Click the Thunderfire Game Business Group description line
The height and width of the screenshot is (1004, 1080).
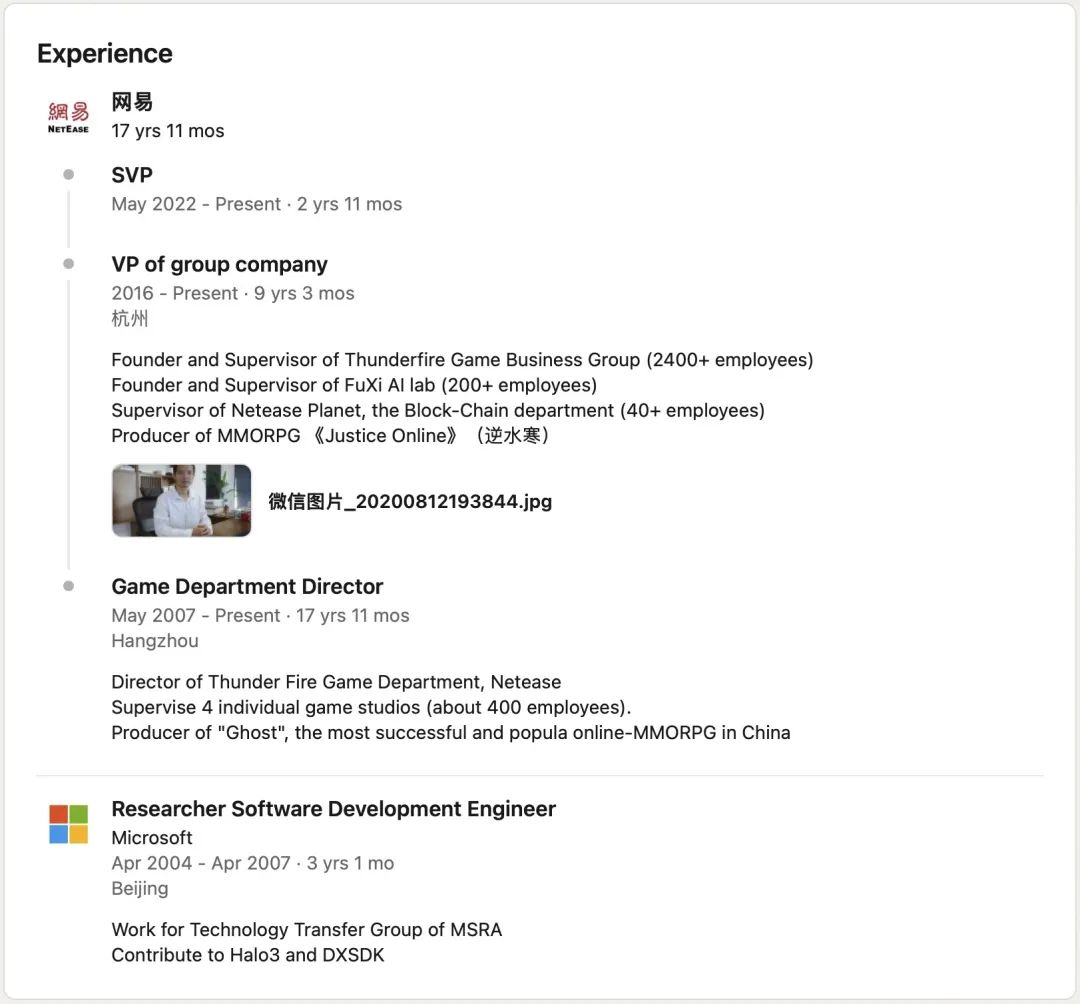[462, 359]
